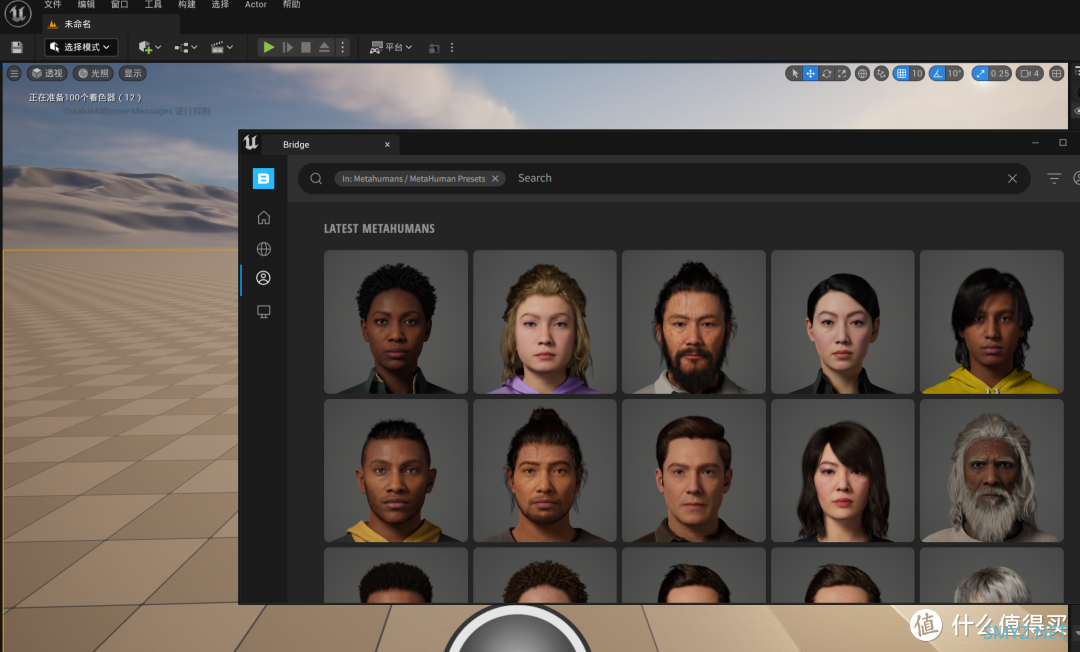Open the 工具 menu
Image resolution: width=1080 pixels, height=652 pixels.
tap(154, 4)
